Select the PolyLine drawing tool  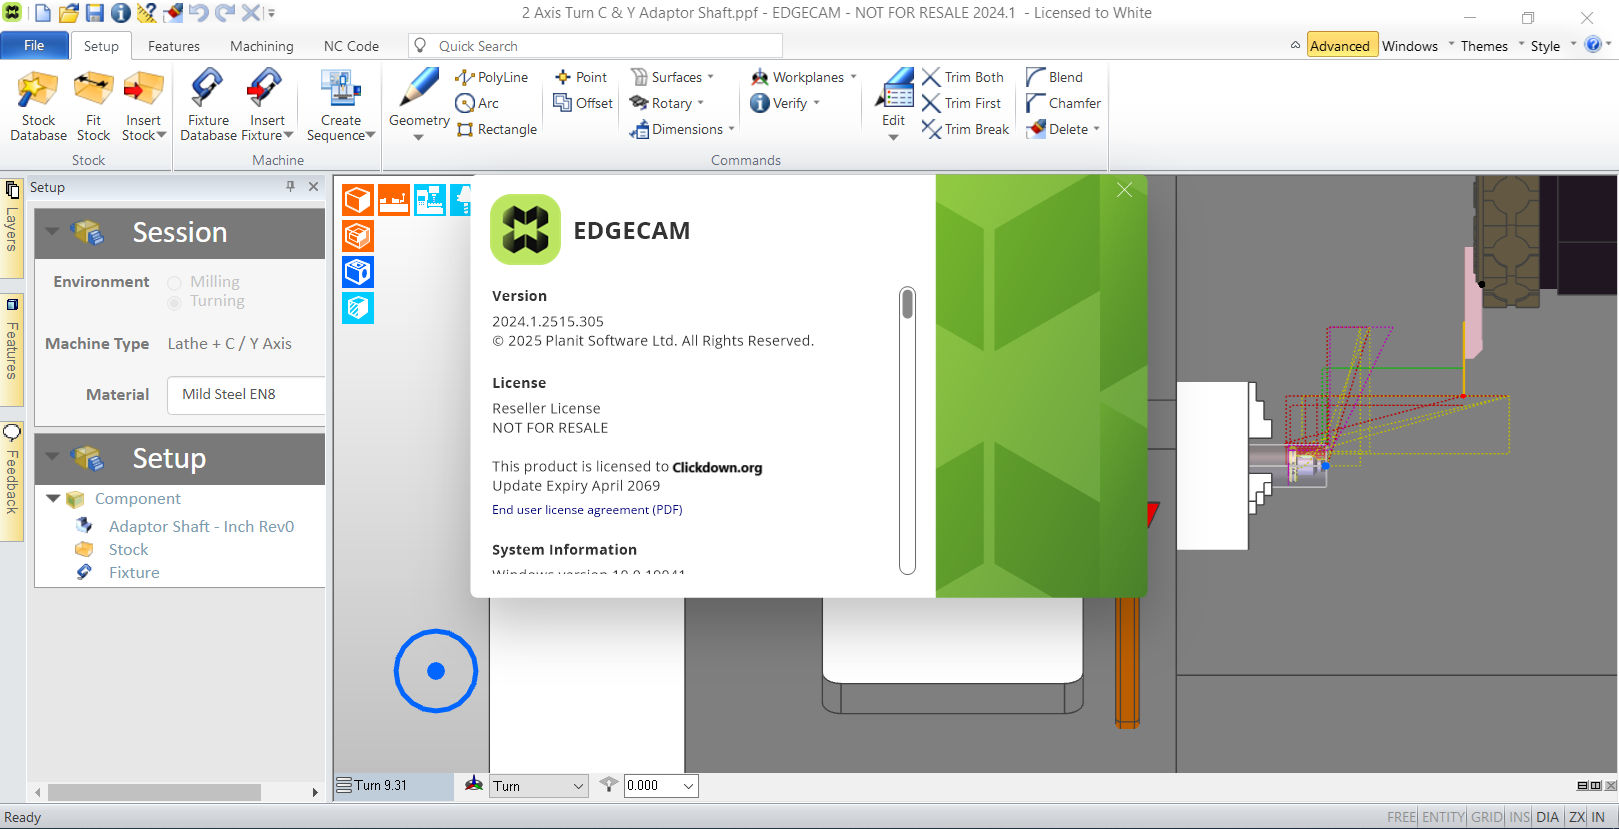point(492,77)
